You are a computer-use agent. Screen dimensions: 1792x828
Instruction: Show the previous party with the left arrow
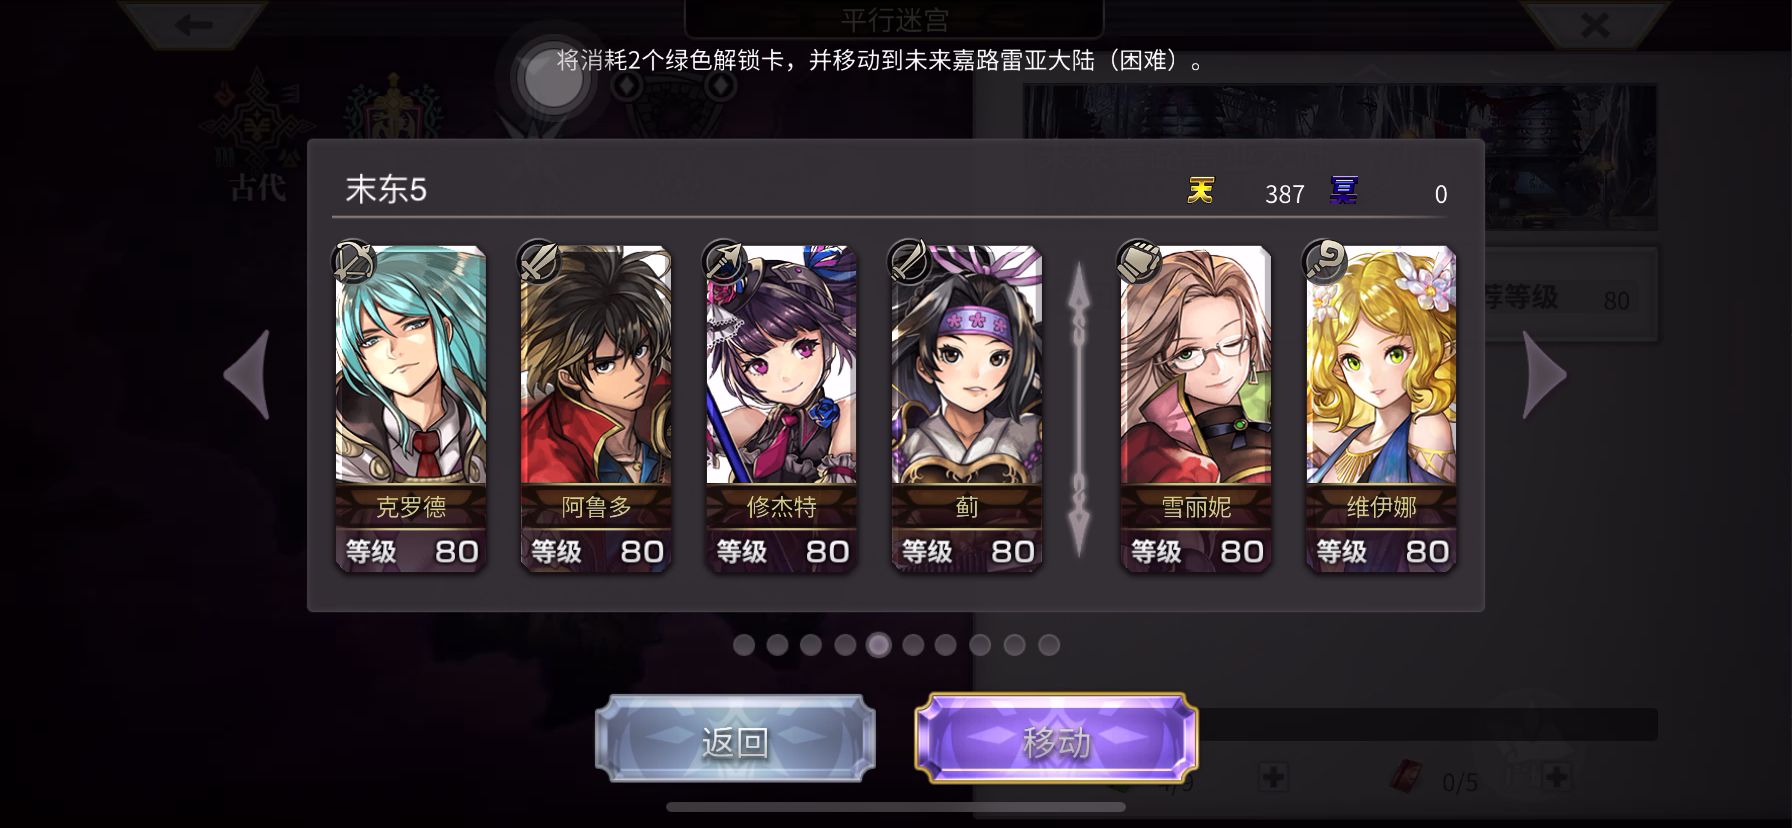tap(247, 375)
